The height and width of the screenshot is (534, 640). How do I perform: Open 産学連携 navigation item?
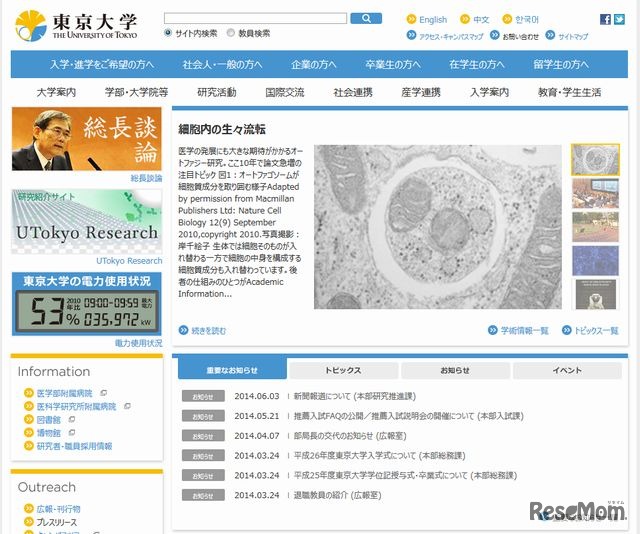coord(421,92)
